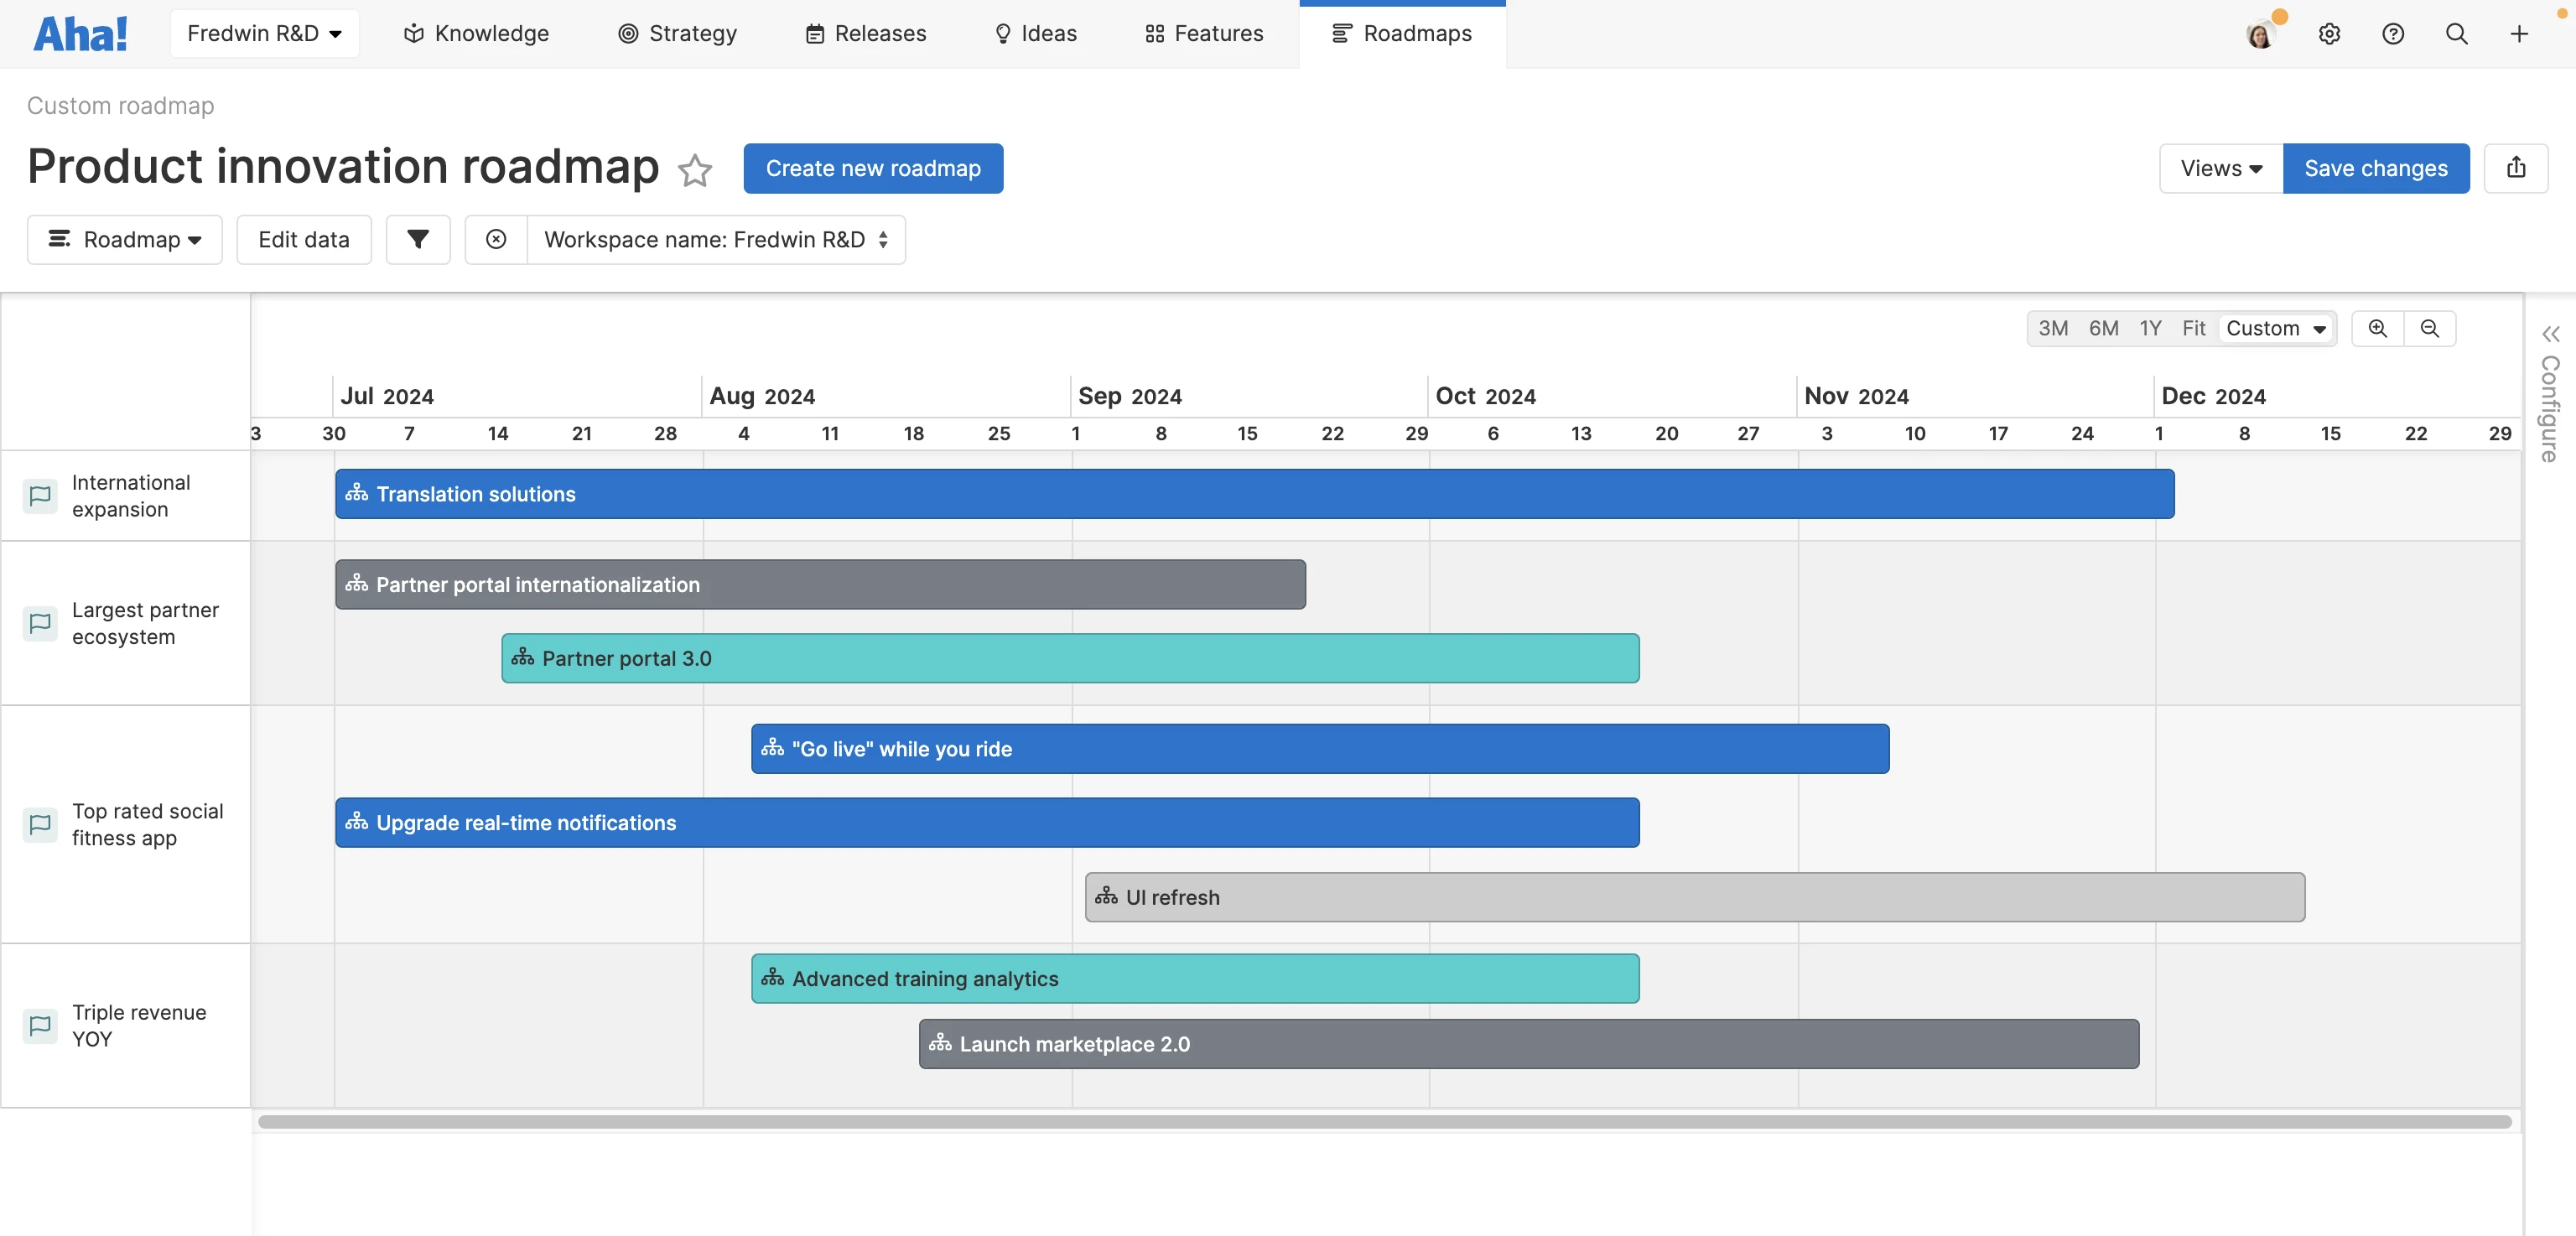Open account settings gear icon
The width and height of the screenshot is (2576, 1236).
2329,34
